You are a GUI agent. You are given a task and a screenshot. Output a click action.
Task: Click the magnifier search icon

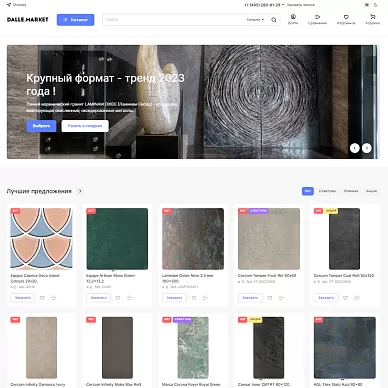274,20
